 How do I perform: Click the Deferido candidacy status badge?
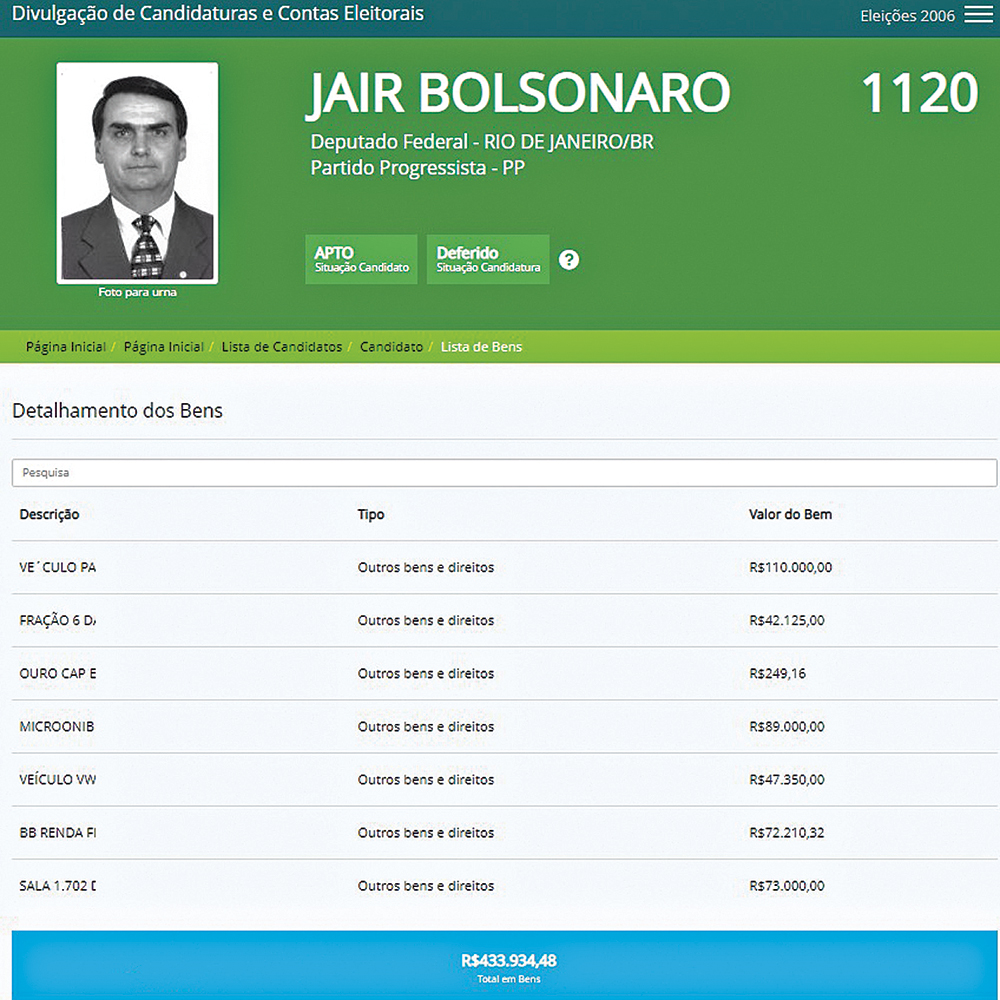tap(487, 259)
